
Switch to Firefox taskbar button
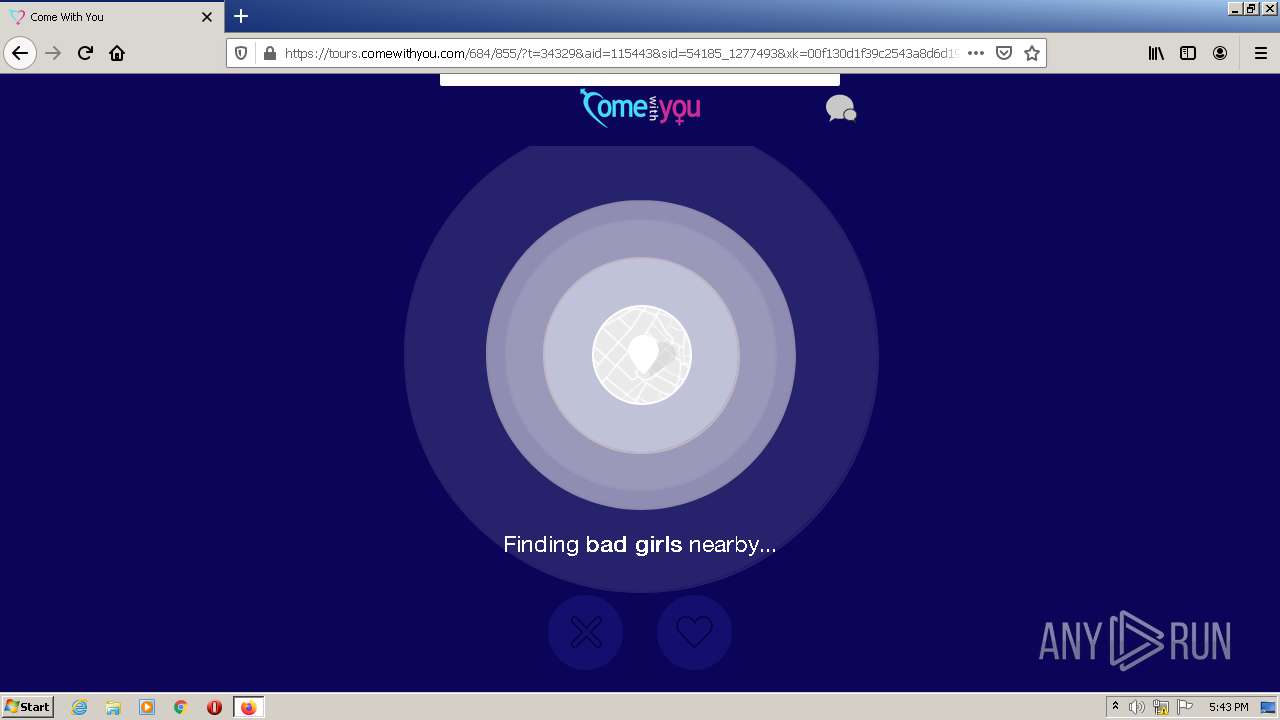coord(248,707)
